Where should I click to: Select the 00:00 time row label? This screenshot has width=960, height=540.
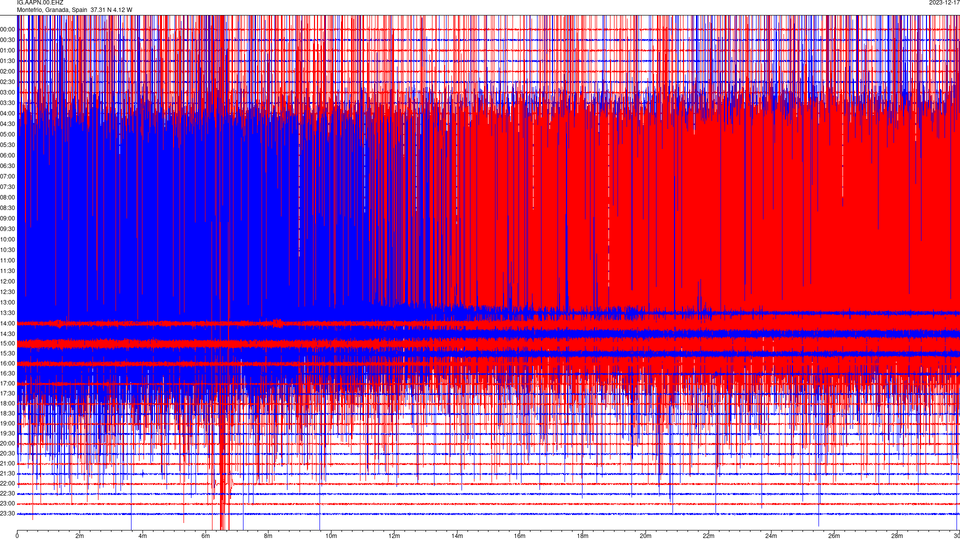(7, 29)
